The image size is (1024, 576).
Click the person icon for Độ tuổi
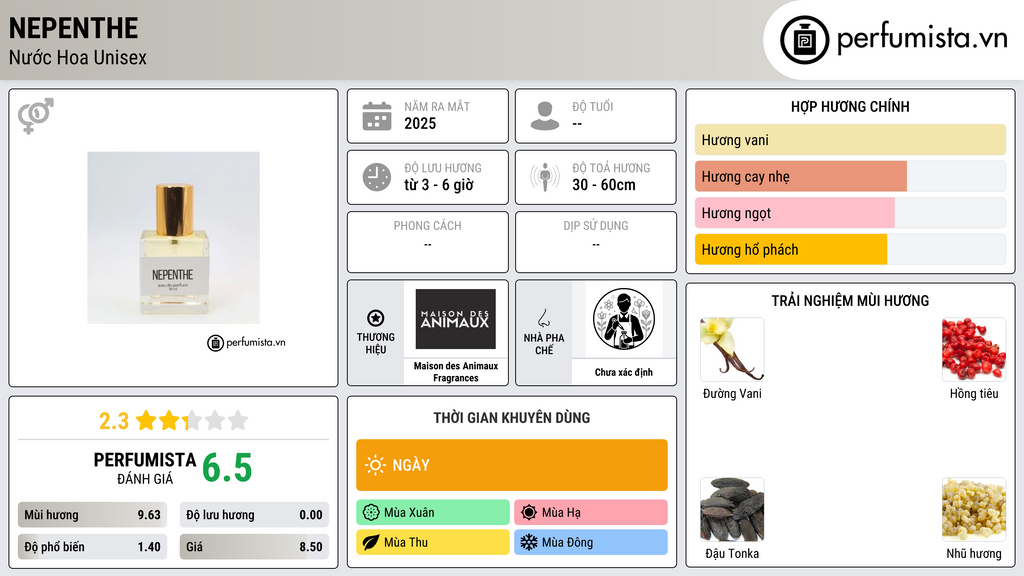tap(545, 116)
